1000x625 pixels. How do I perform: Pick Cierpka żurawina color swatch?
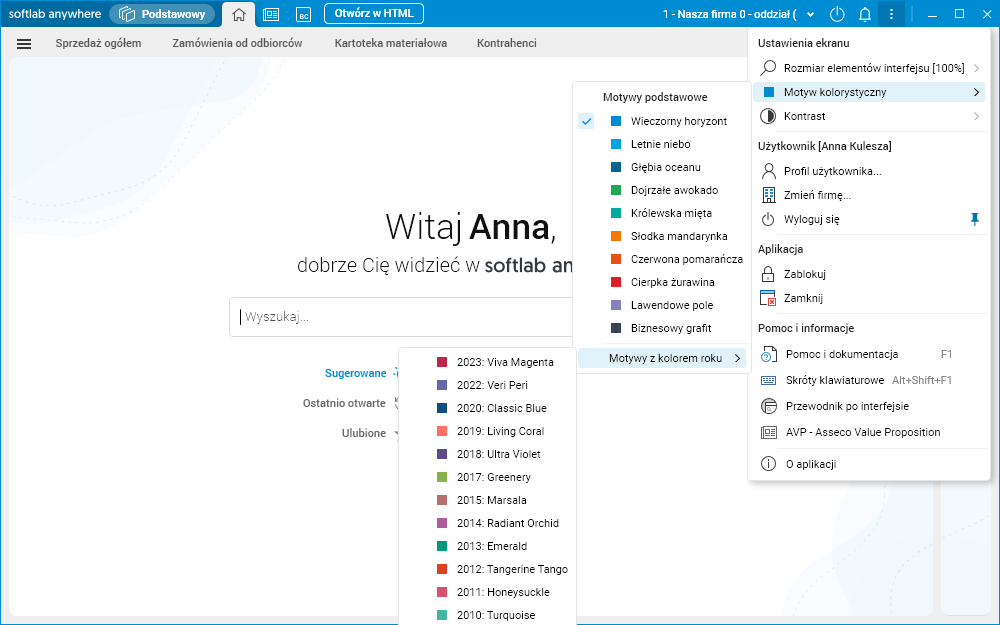(x=616, y=282)
